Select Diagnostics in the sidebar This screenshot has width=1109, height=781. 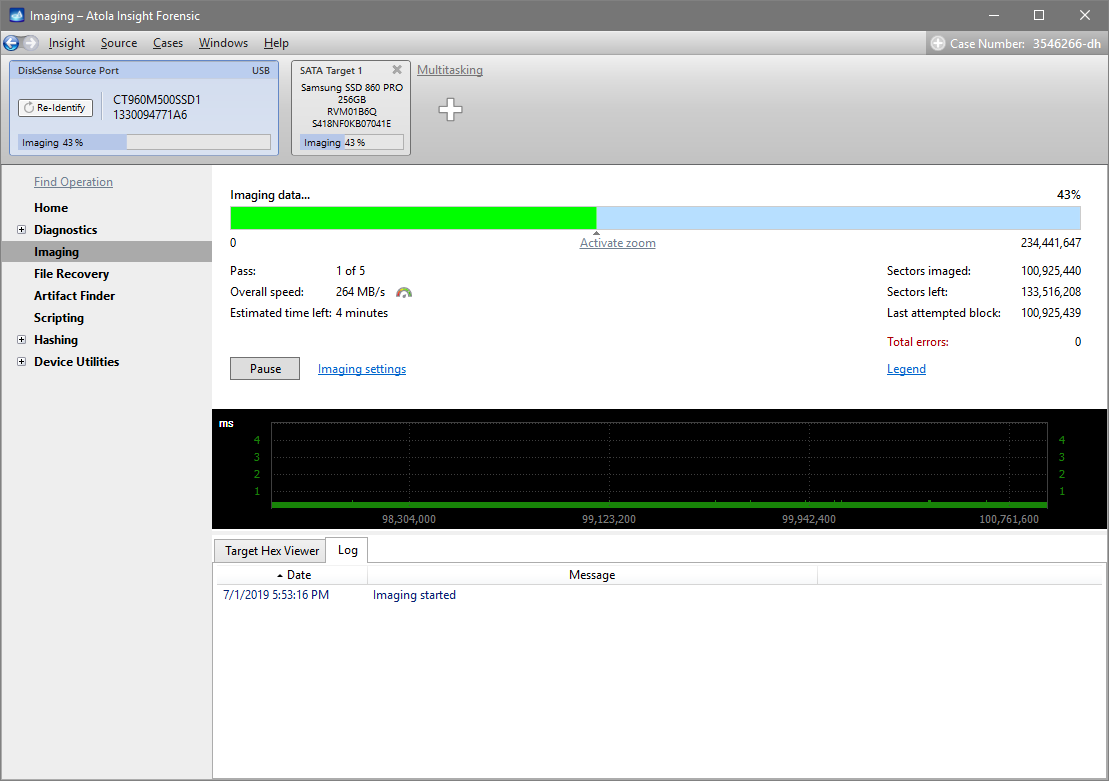pyautogui.click(x=66, y=229)
